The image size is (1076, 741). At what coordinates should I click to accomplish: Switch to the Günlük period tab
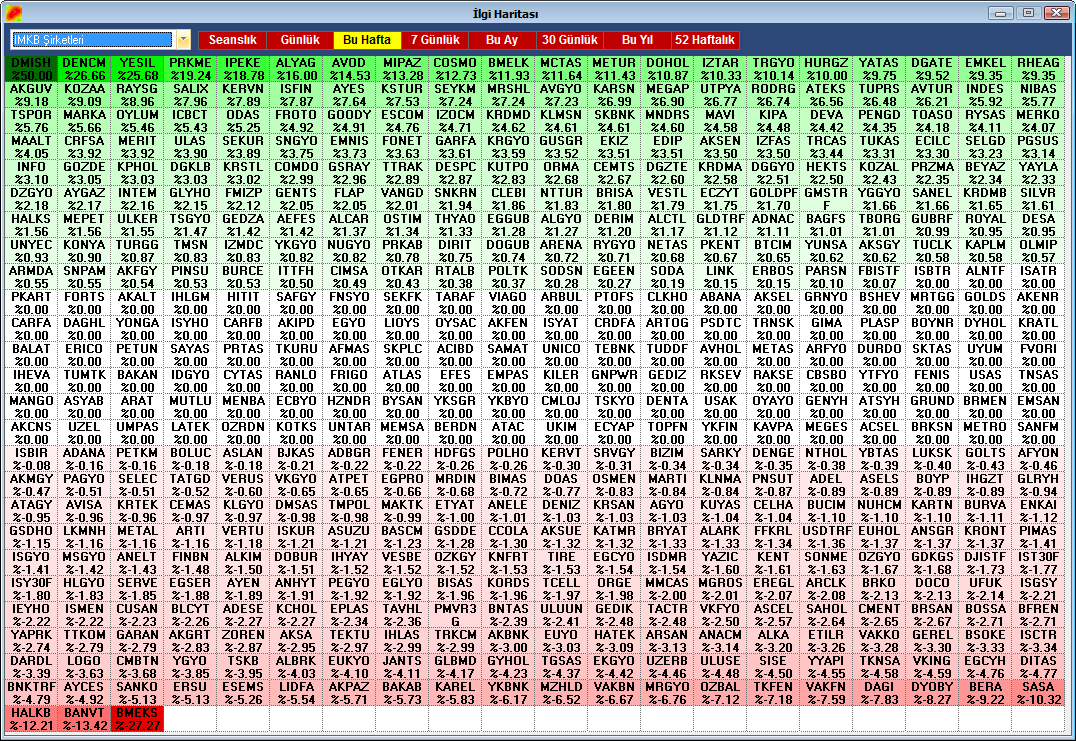tap(300, 40)
